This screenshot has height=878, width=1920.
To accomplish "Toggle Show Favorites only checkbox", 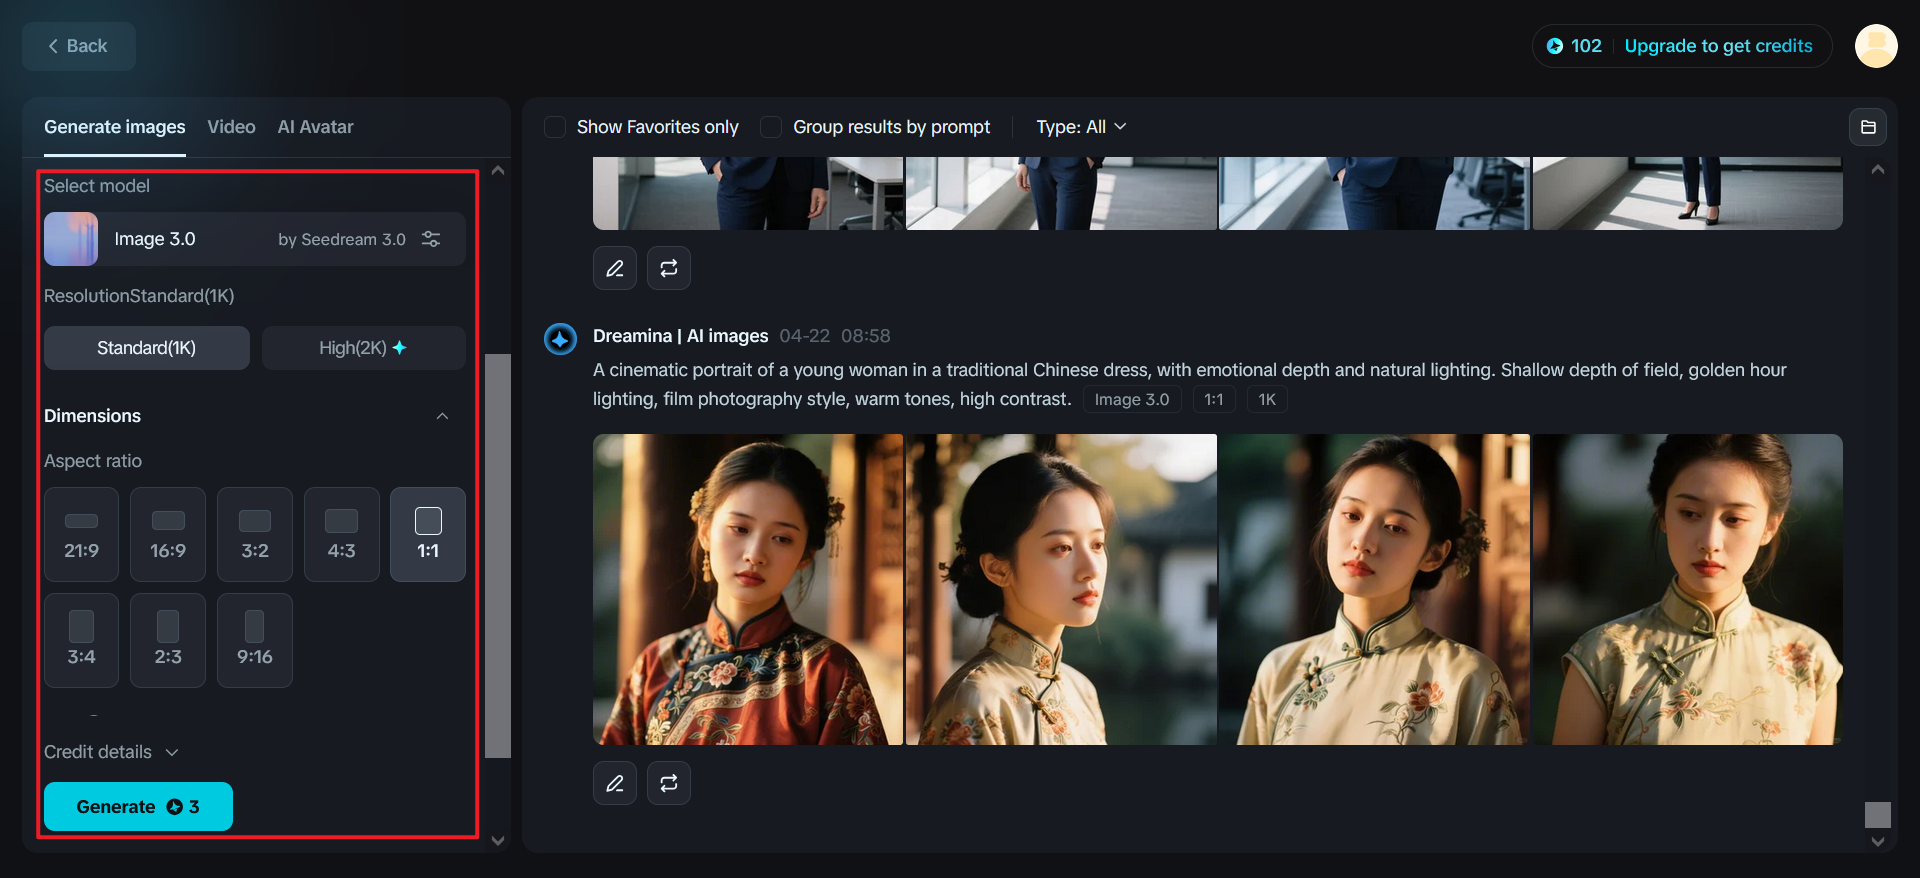I will [x=555, y=127].
